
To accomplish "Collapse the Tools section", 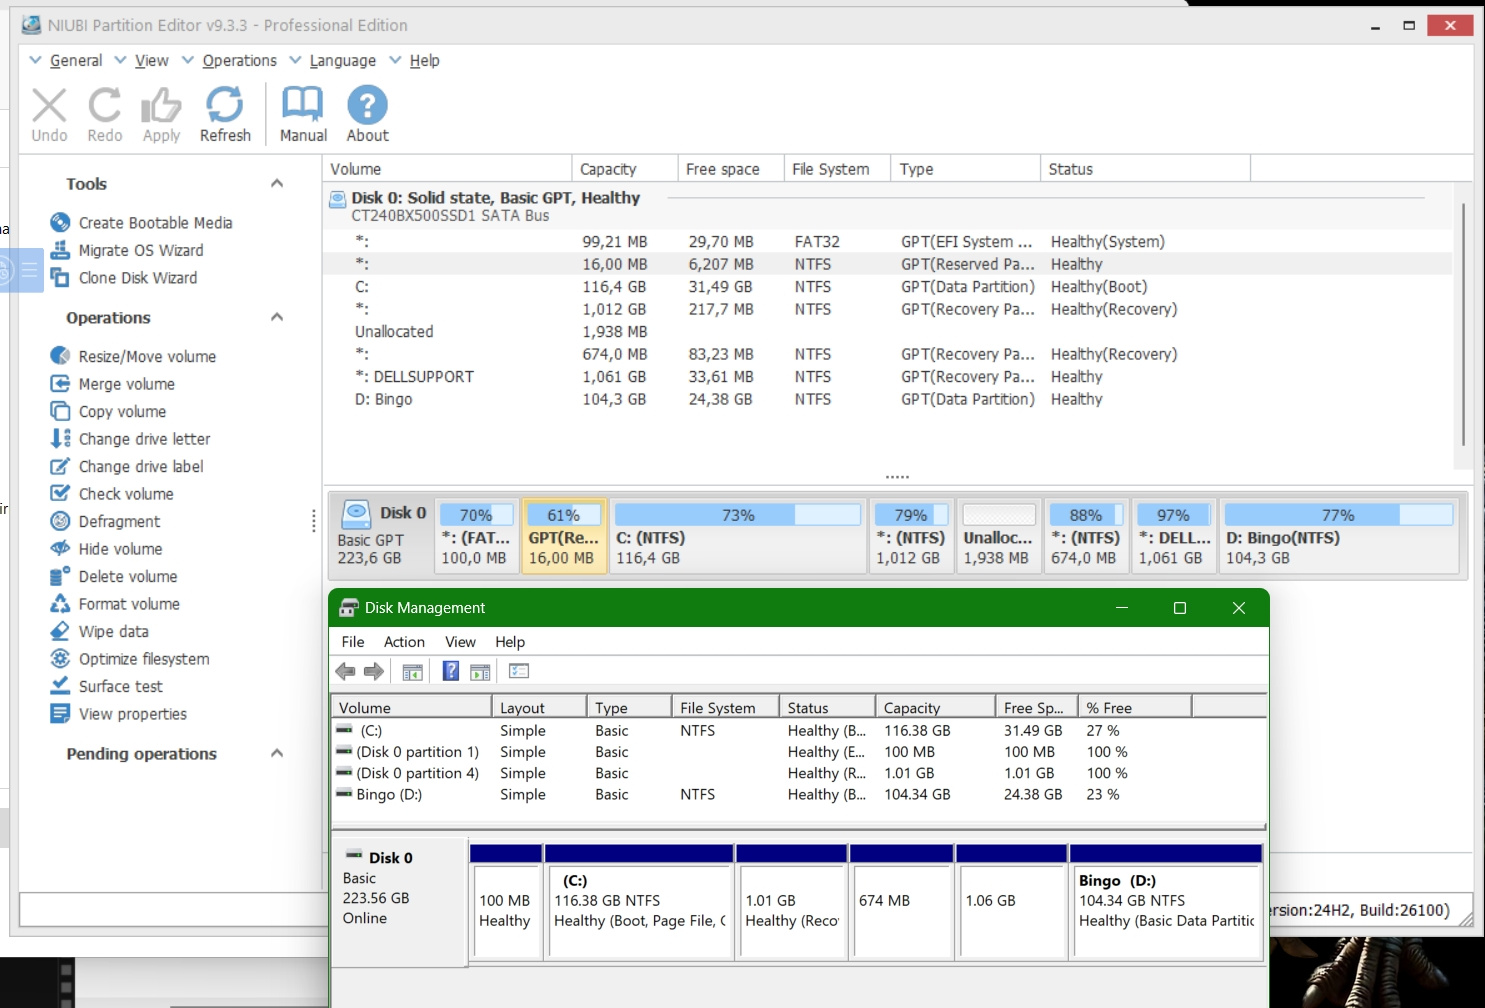I will click(277, 184).
